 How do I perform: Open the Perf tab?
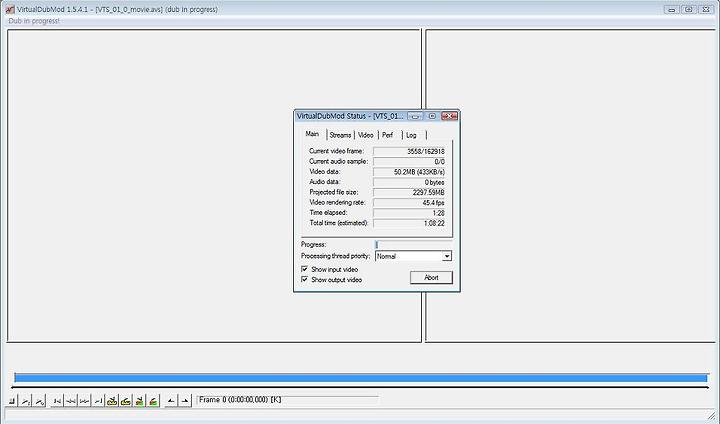[388, 135]
